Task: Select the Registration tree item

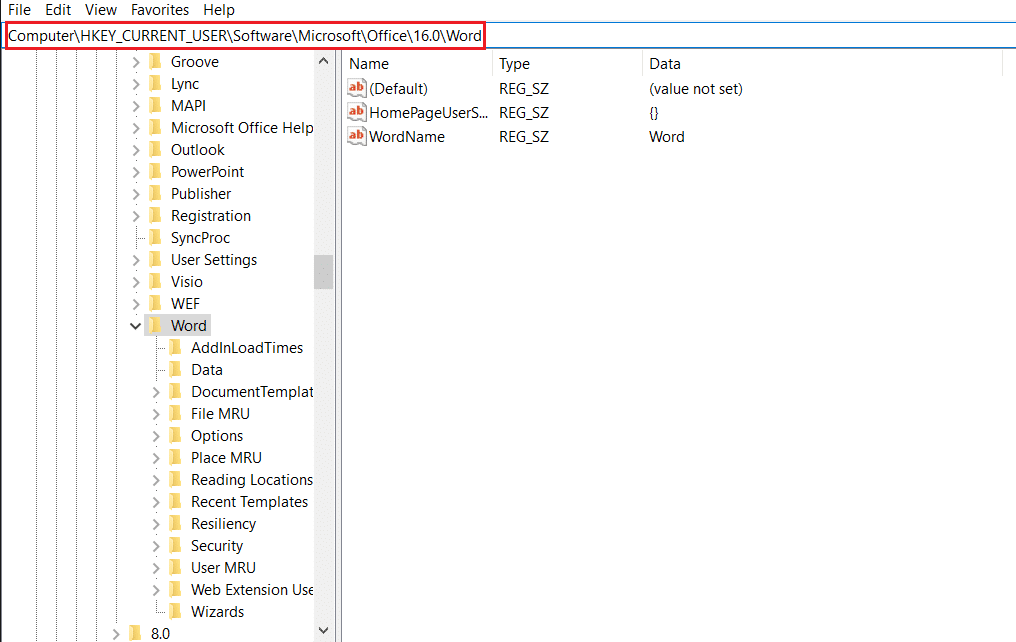Action: point(211,216)
